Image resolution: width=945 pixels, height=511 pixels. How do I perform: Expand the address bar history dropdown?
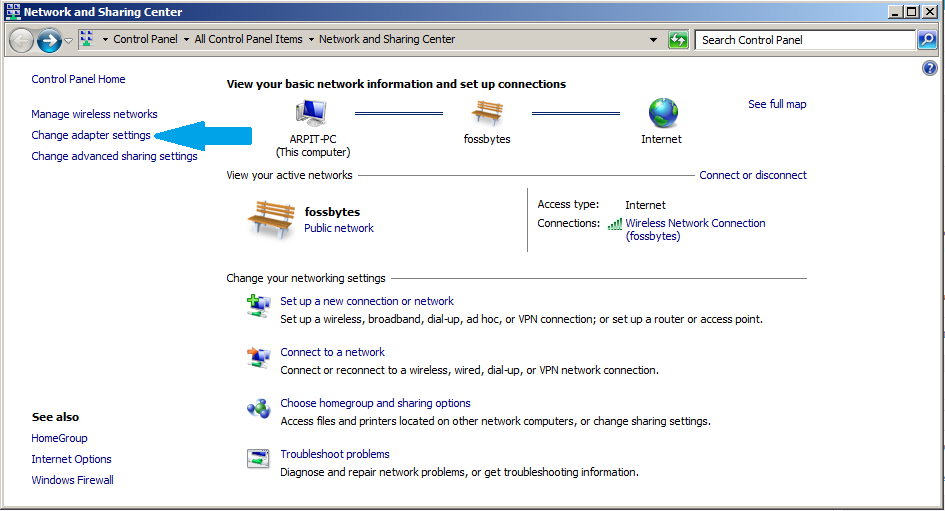654,40
